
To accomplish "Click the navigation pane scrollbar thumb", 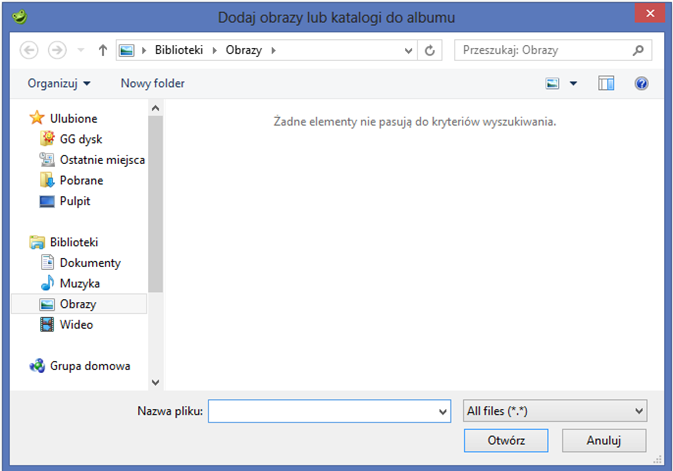I will pos(155,204).
